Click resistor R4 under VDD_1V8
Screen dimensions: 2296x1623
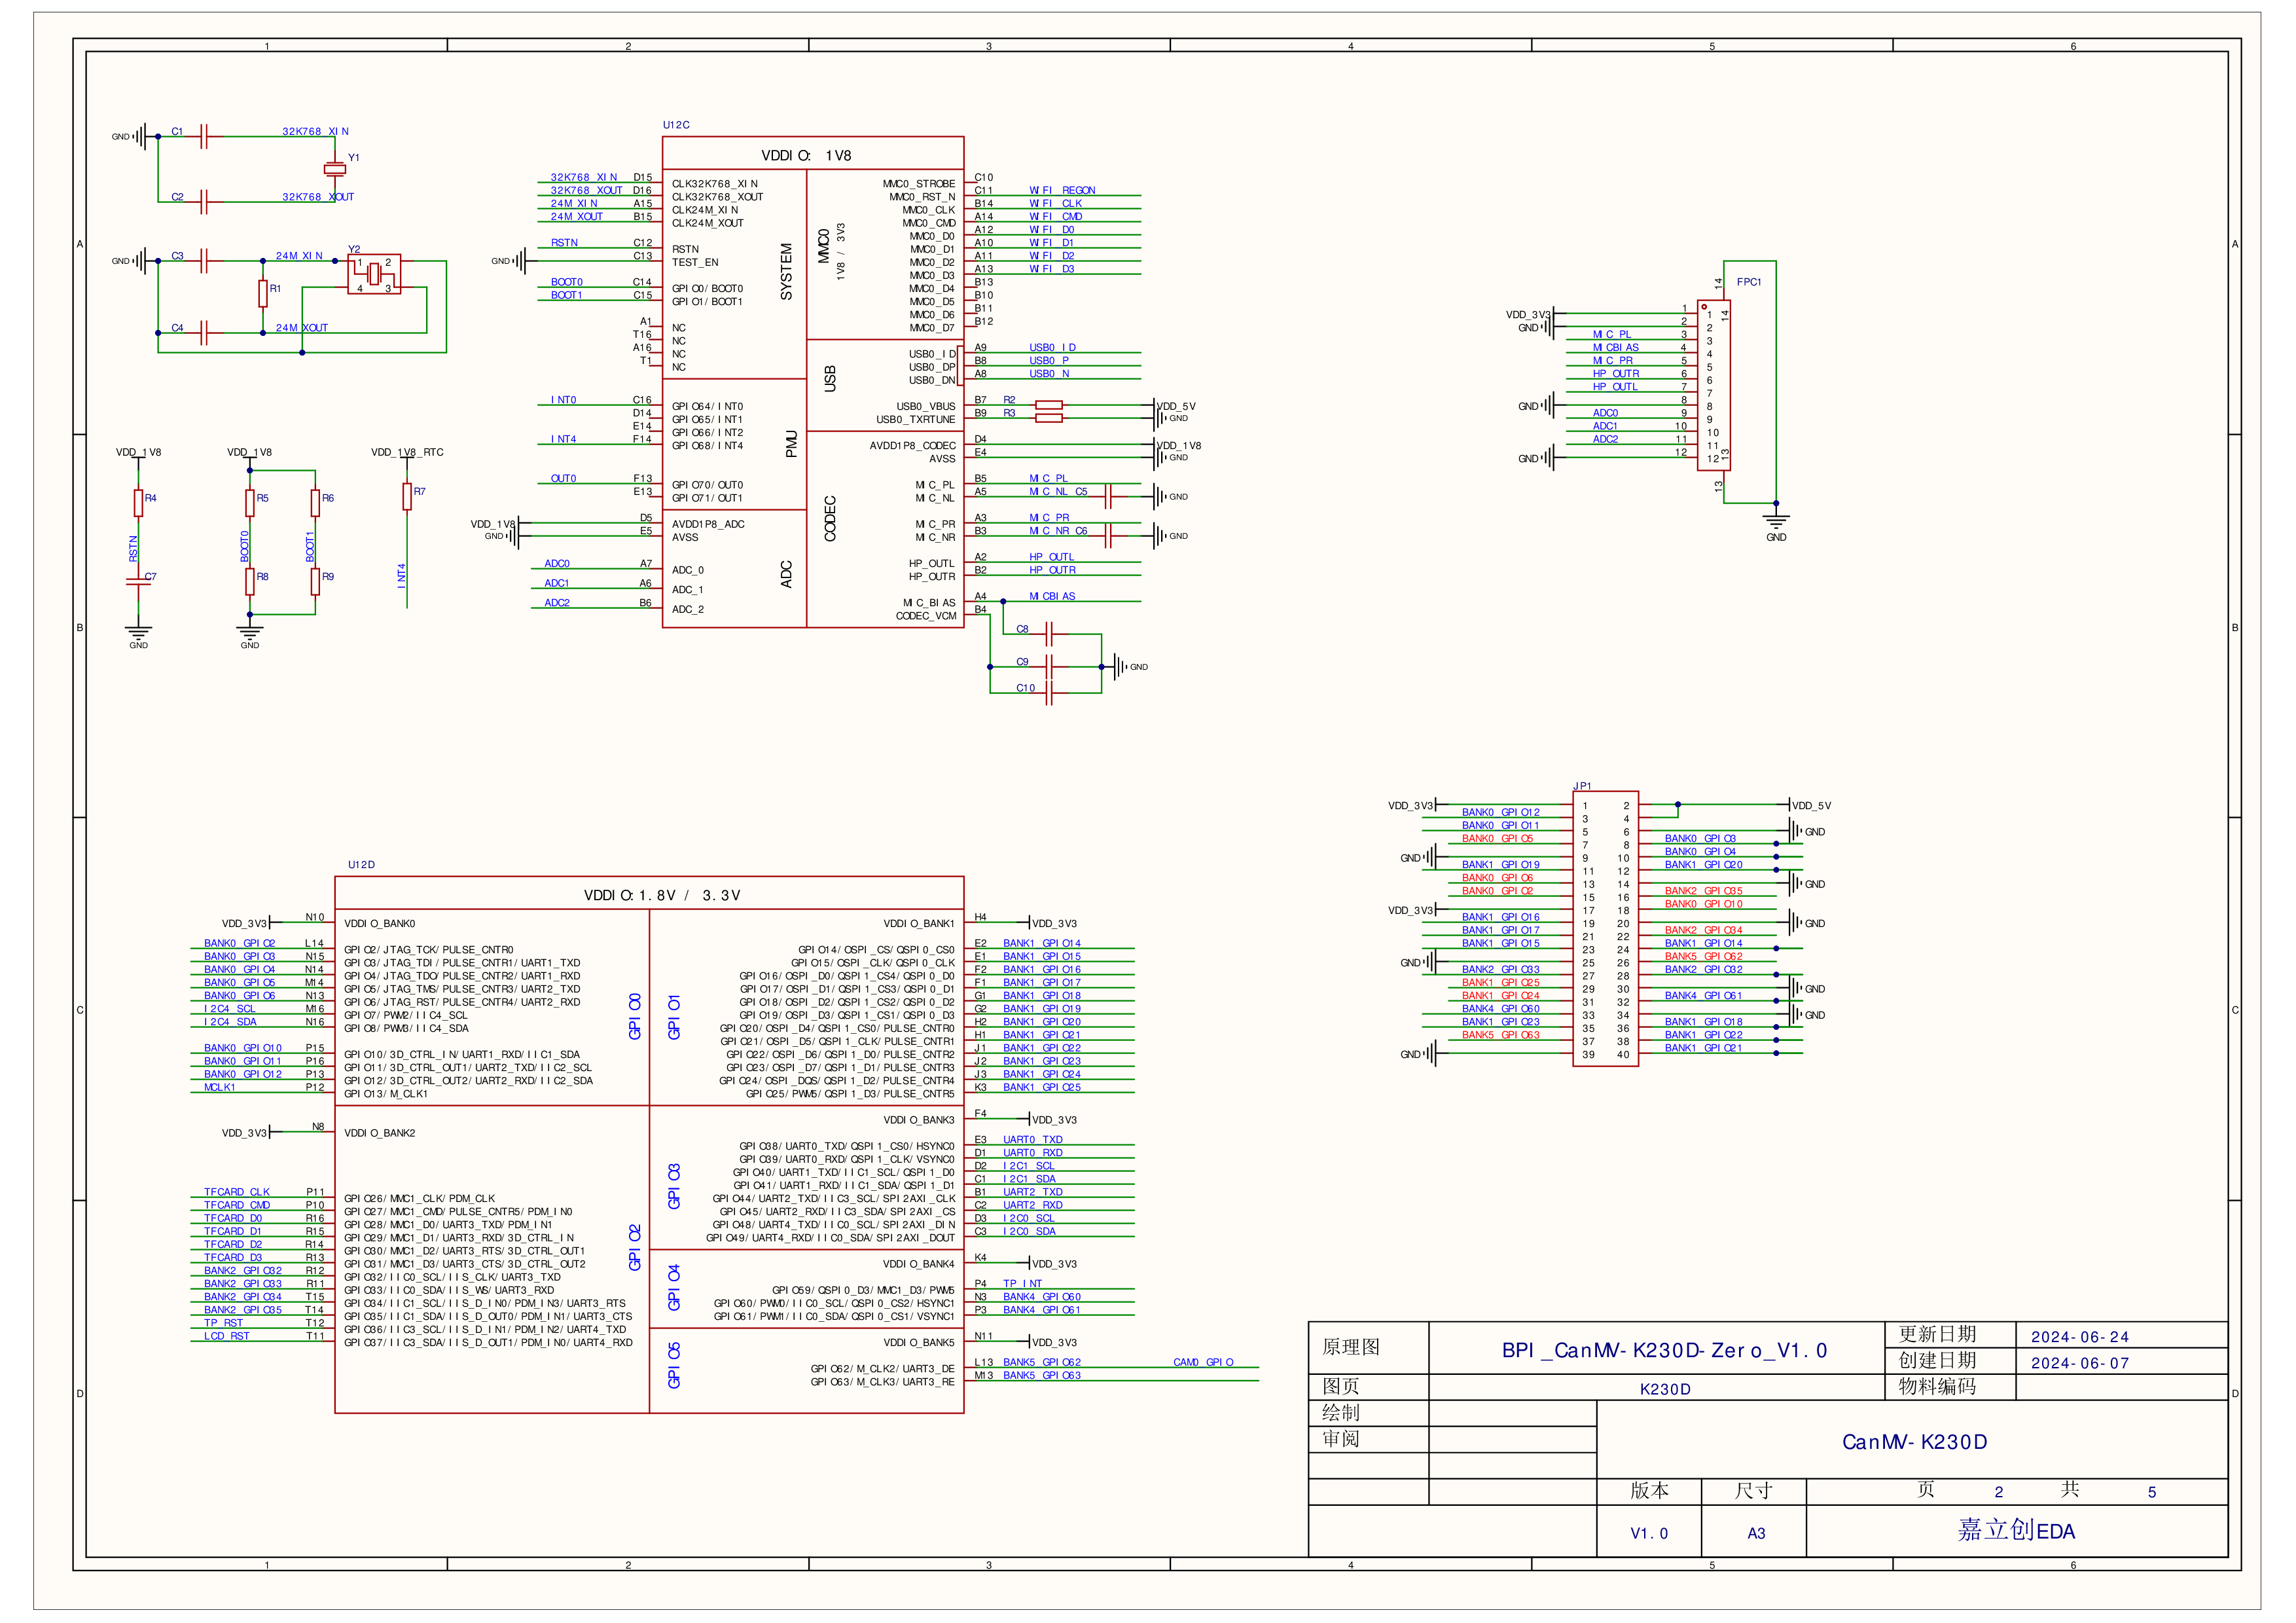point(138,502)
